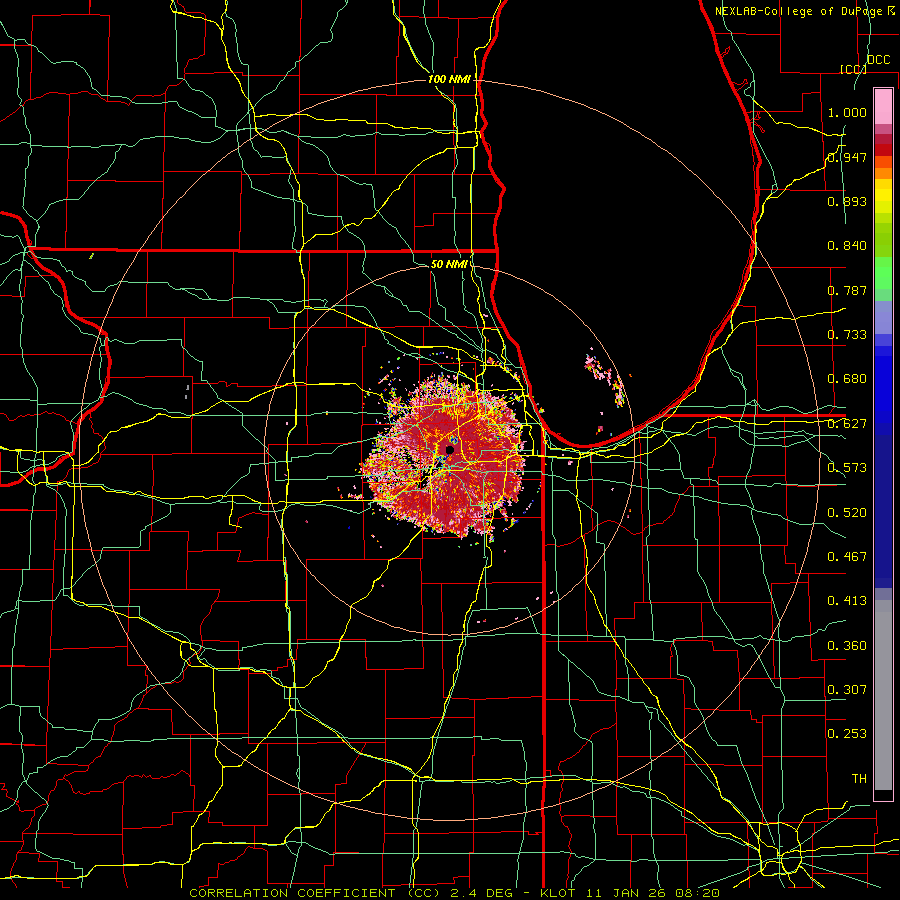Image resolution: width=900 pixels, height=900 pixels.
Task: Select the 0.307 legend value
Action: pos(847,690)
